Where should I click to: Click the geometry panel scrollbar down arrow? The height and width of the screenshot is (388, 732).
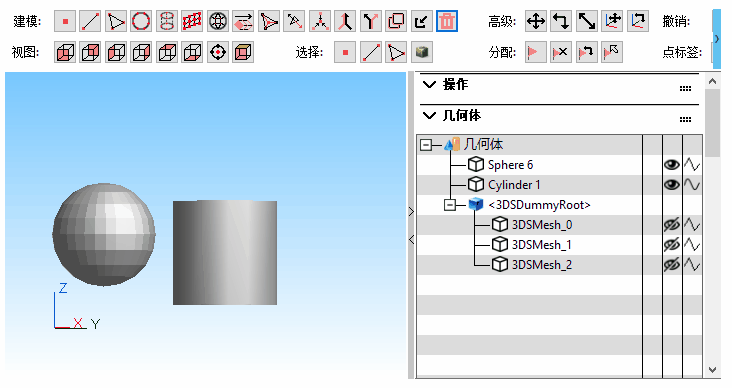pos(712,370)
